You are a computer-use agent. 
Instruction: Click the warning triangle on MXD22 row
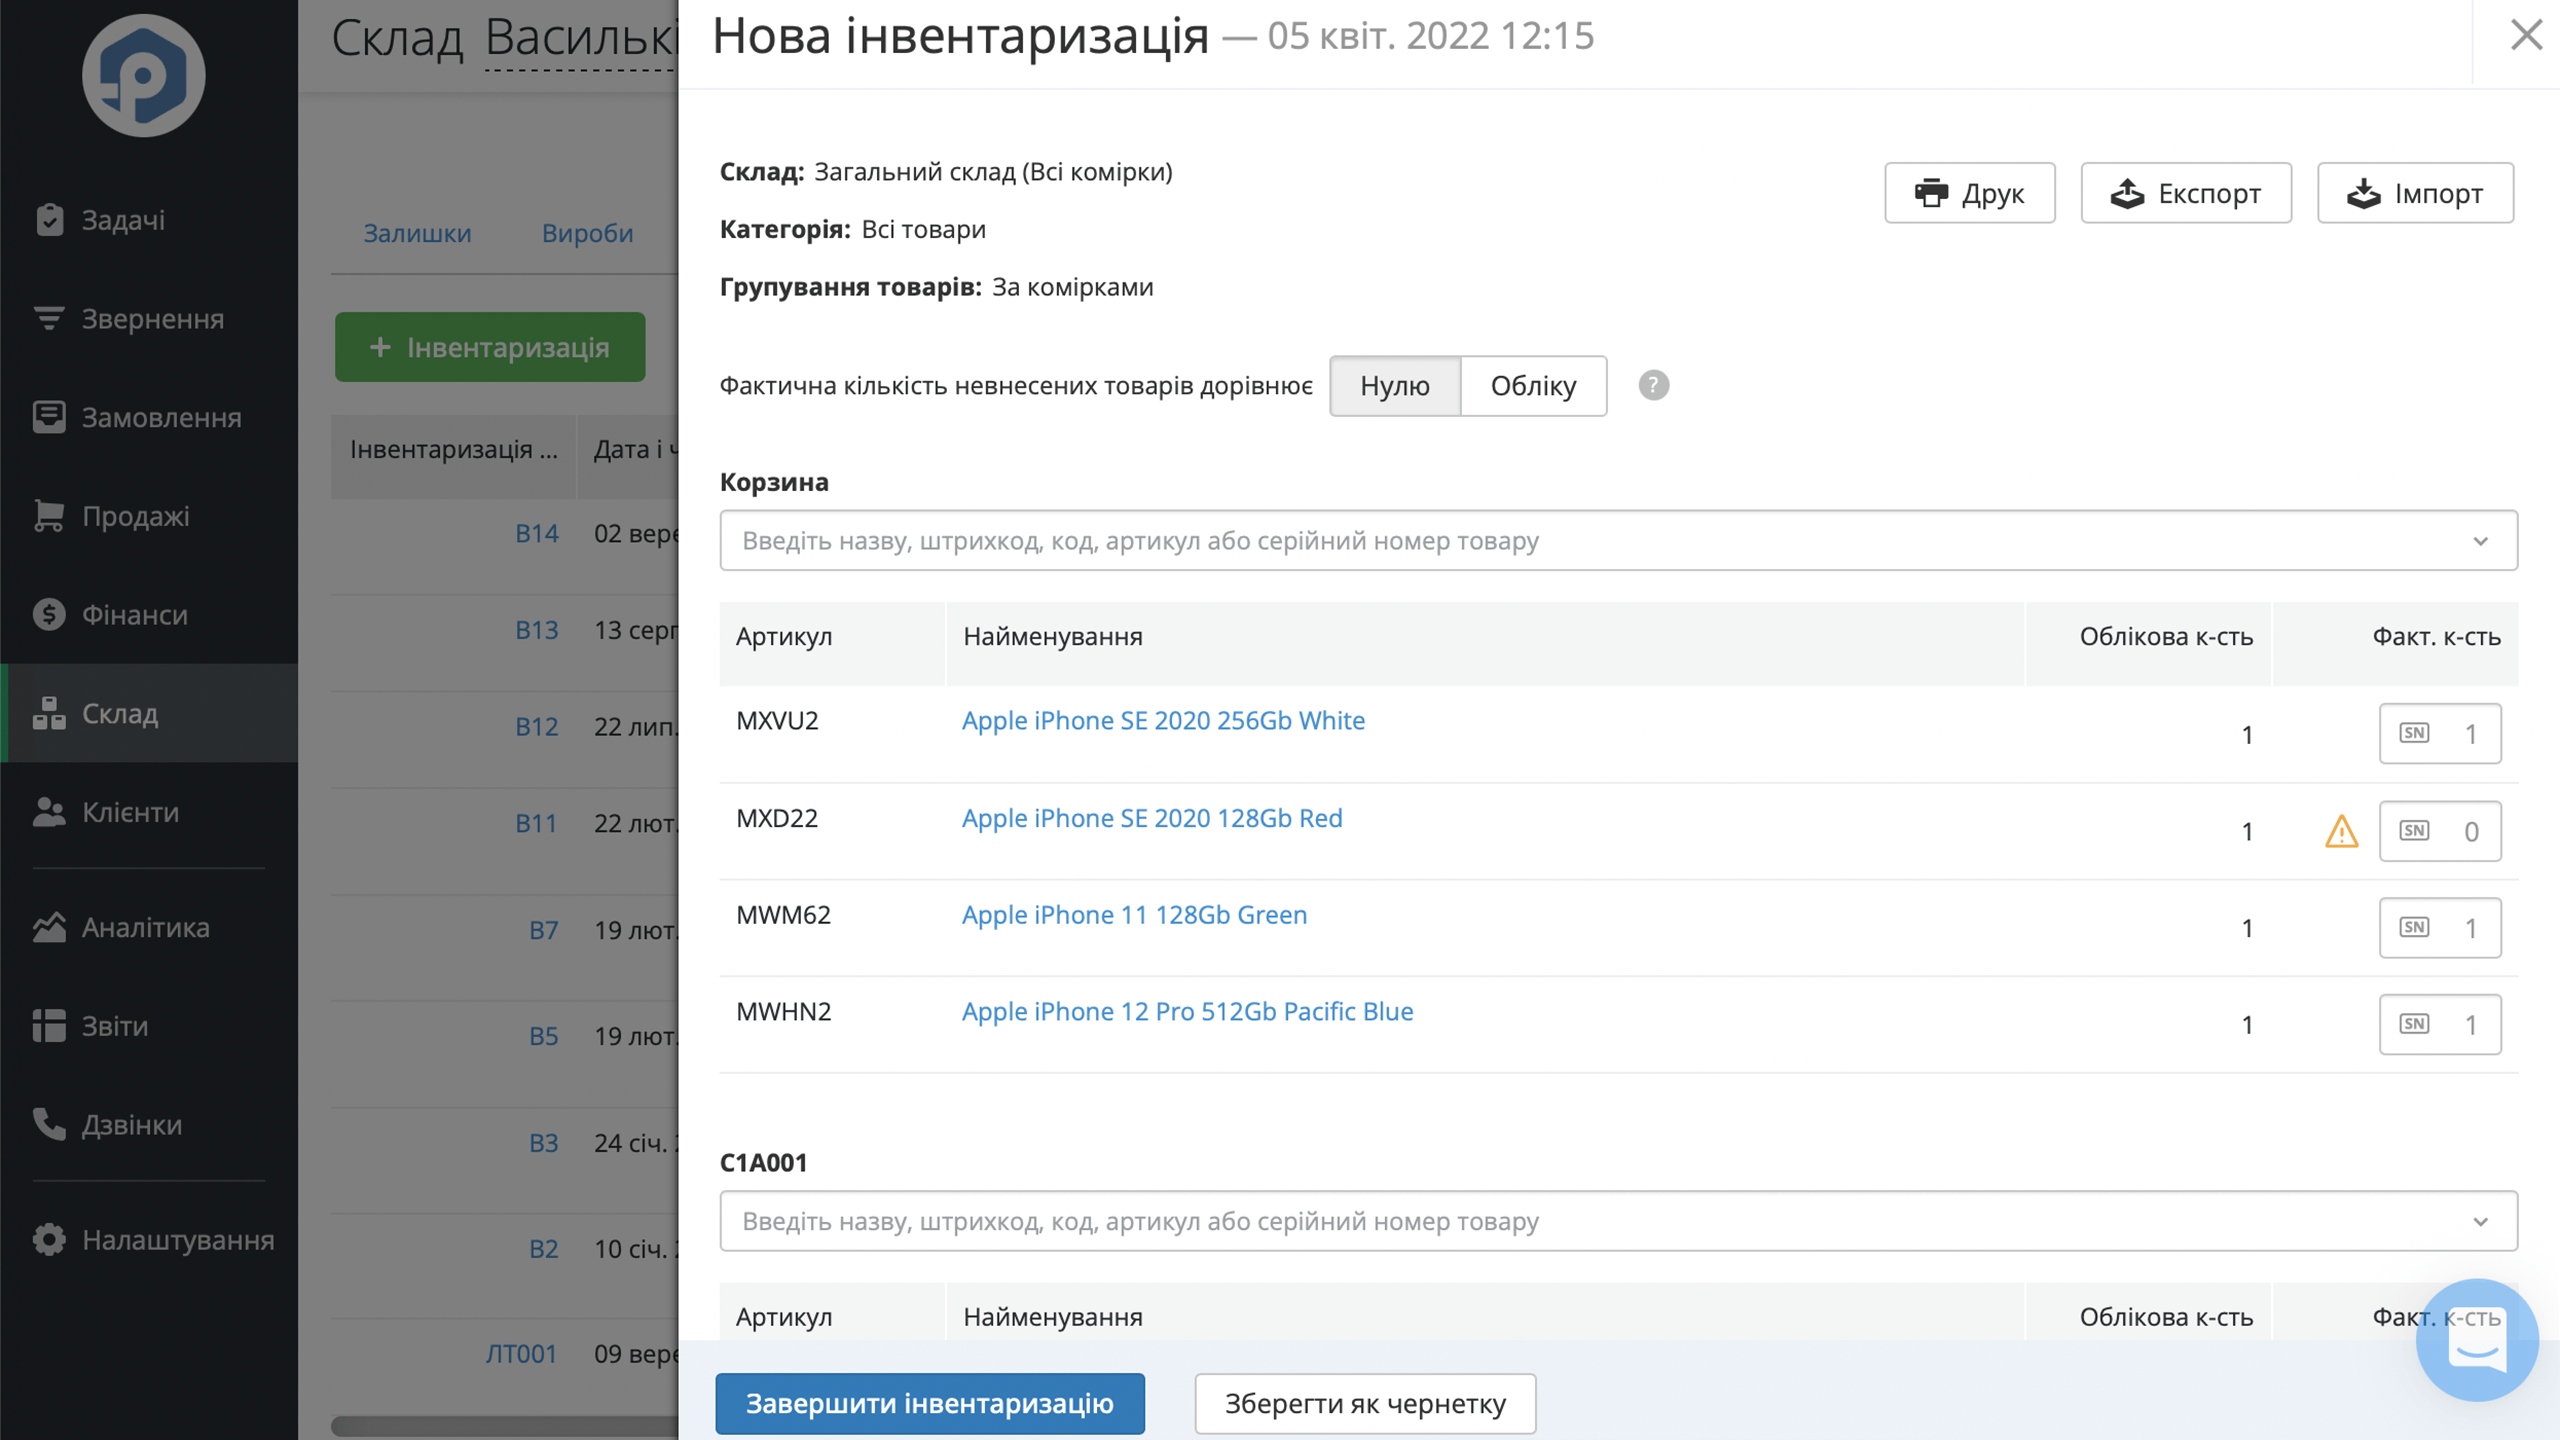(2341, 831)
